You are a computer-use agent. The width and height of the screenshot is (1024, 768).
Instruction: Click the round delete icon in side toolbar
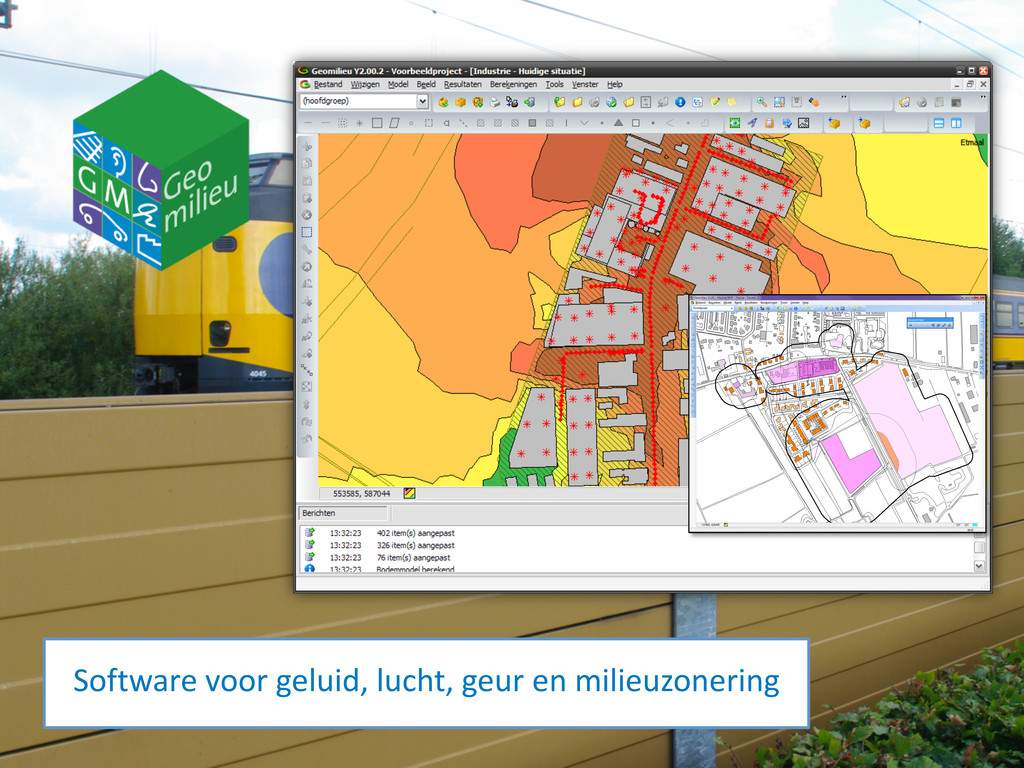307,215
